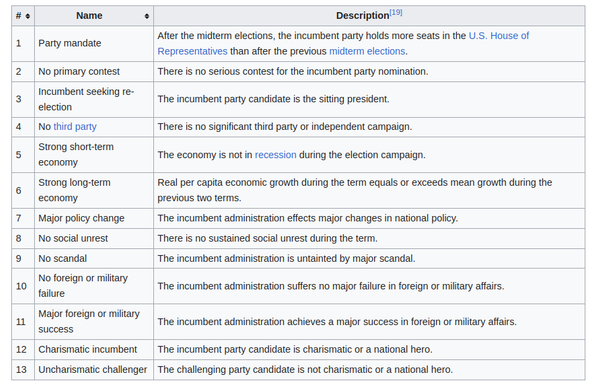Click the Name column sort arrows

(x=147, y=16)
